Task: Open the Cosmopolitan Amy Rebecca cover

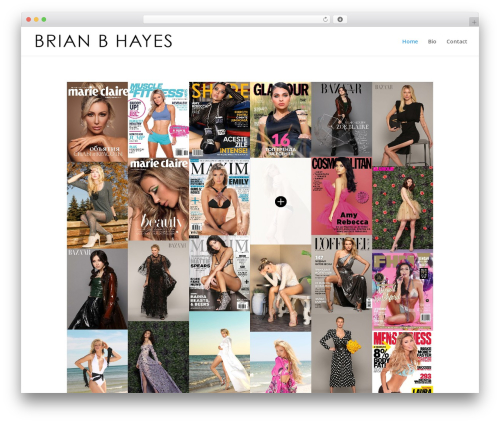Action: tap(341, 196)
